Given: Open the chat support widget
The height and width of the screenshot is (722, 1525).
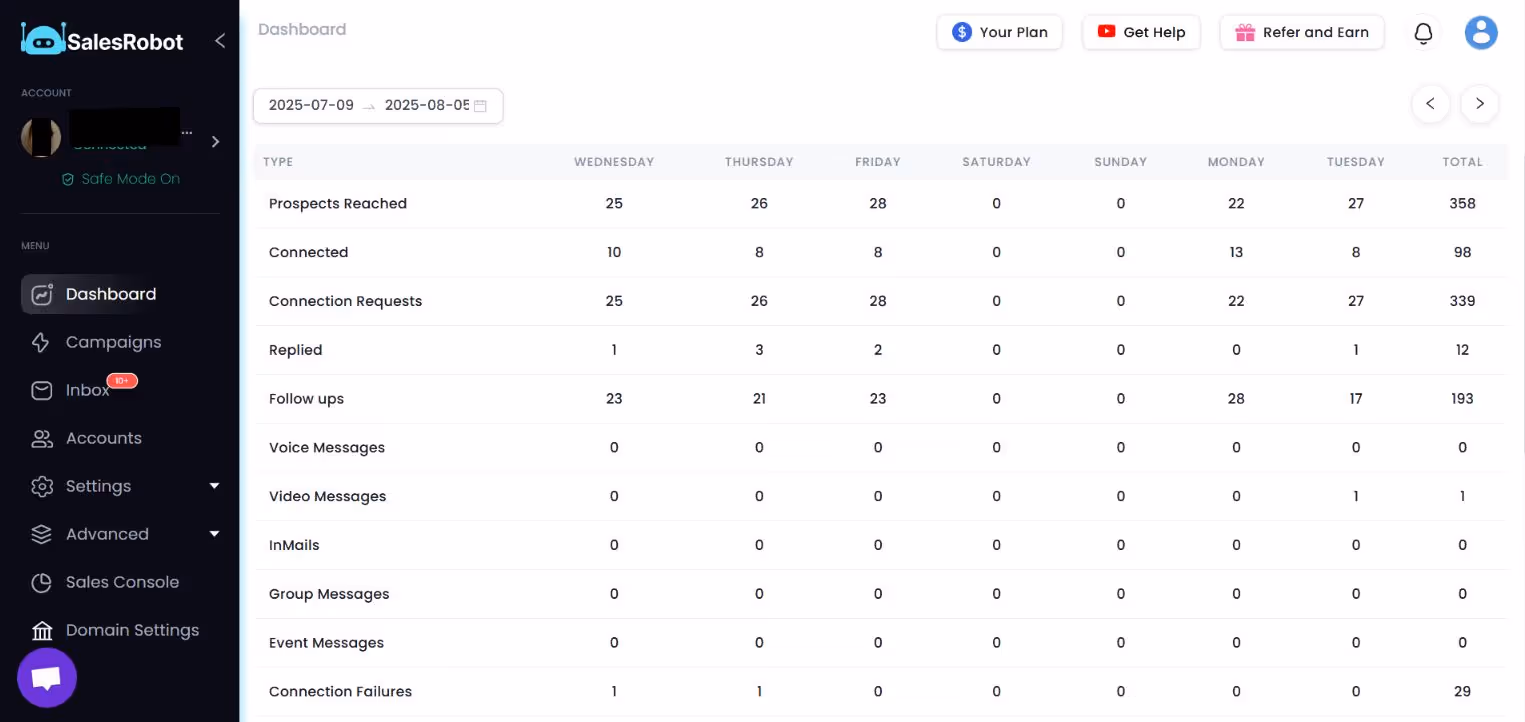Looking at the screenshot, I should click(46, 677).
